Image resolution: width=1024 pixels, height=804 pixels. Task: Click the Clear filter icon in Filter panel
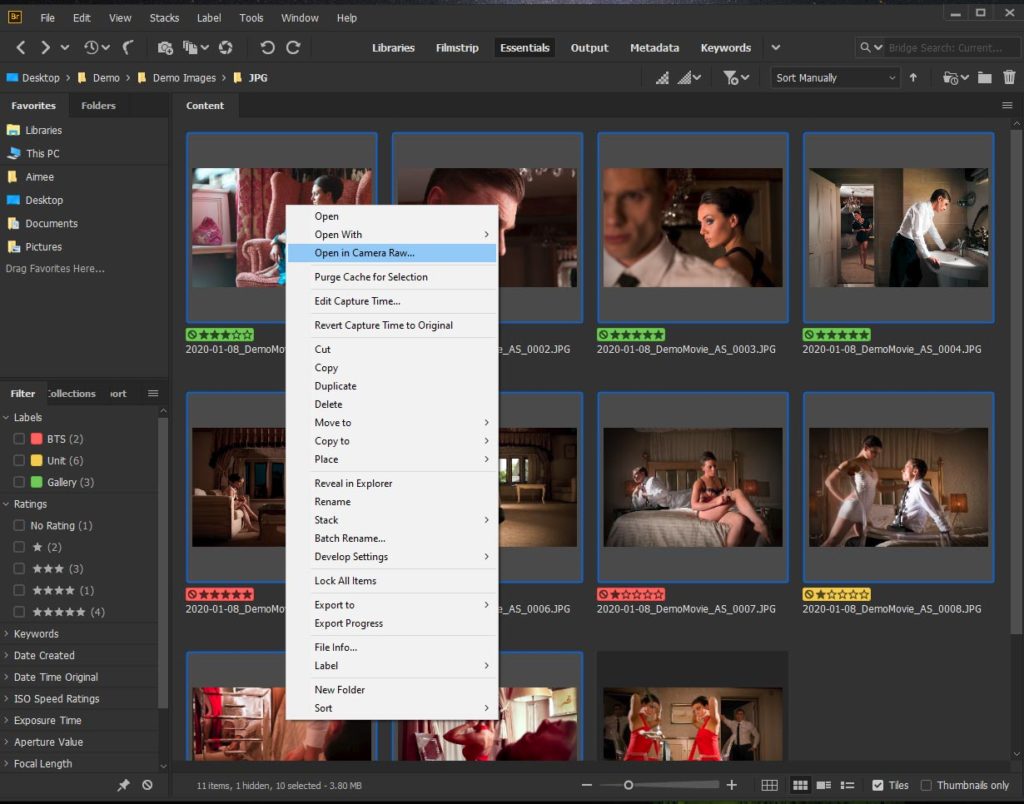coord(147,786)
